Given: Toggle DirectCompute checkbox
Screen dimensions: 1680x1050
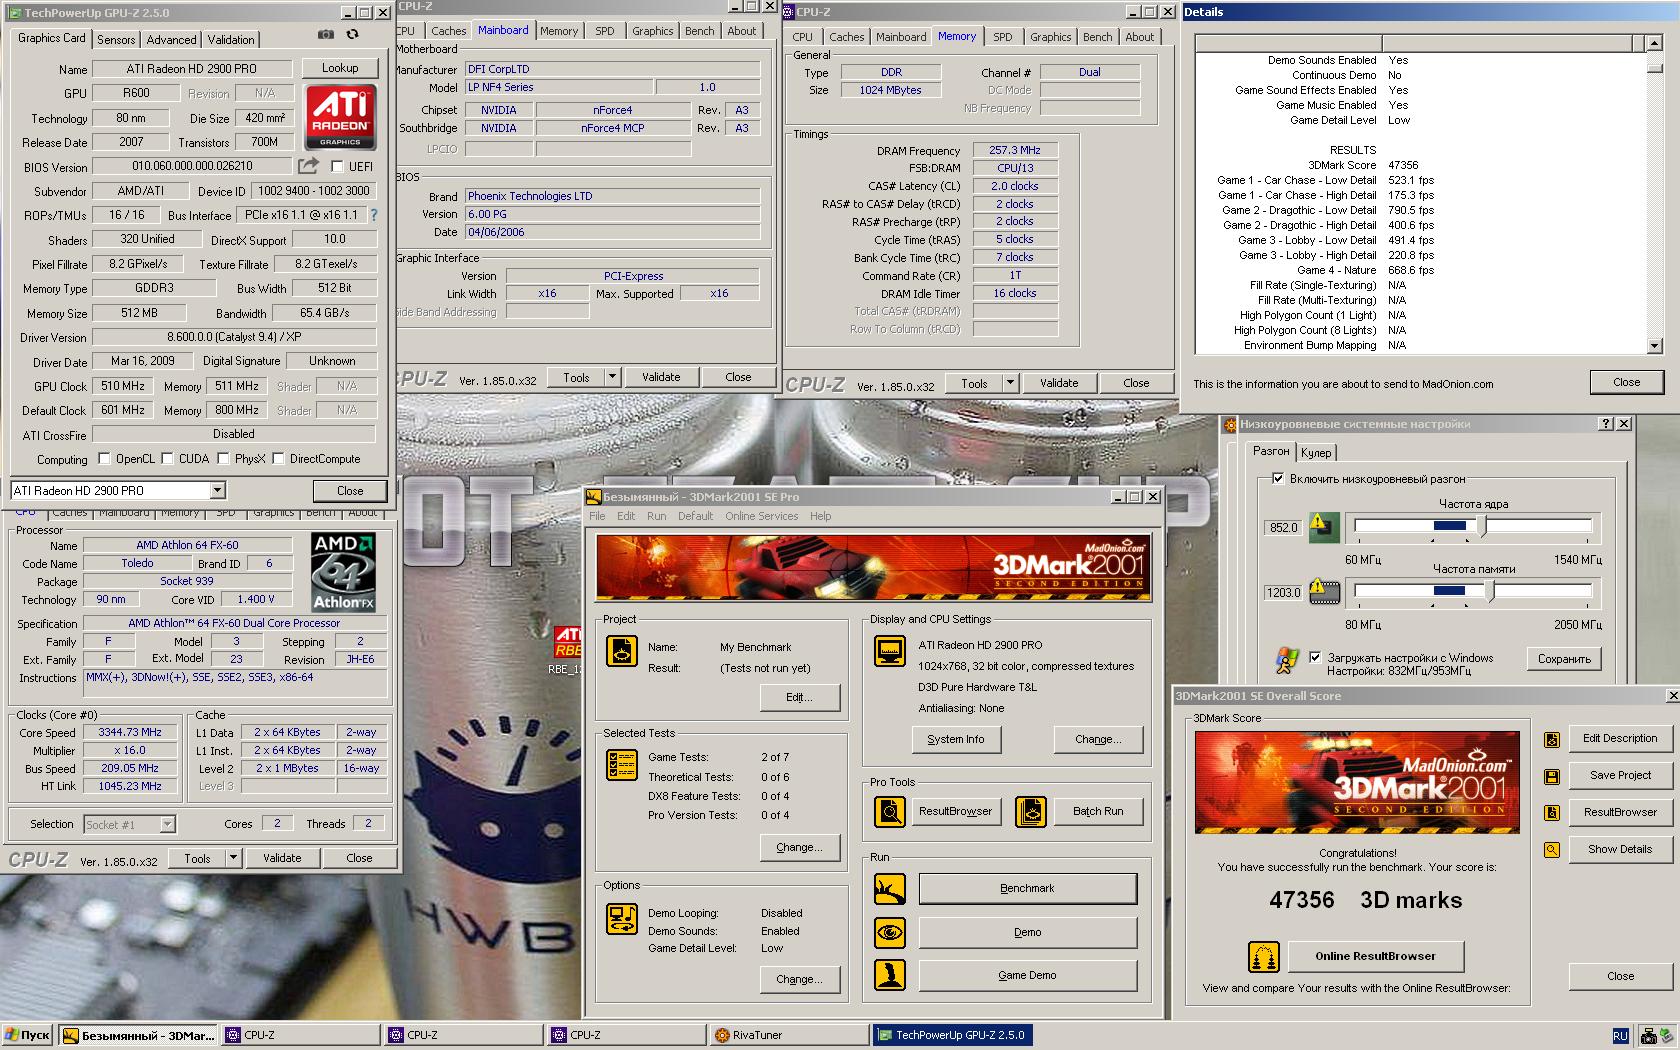Looking at the screenshot, I should click(x=278, y=459).
